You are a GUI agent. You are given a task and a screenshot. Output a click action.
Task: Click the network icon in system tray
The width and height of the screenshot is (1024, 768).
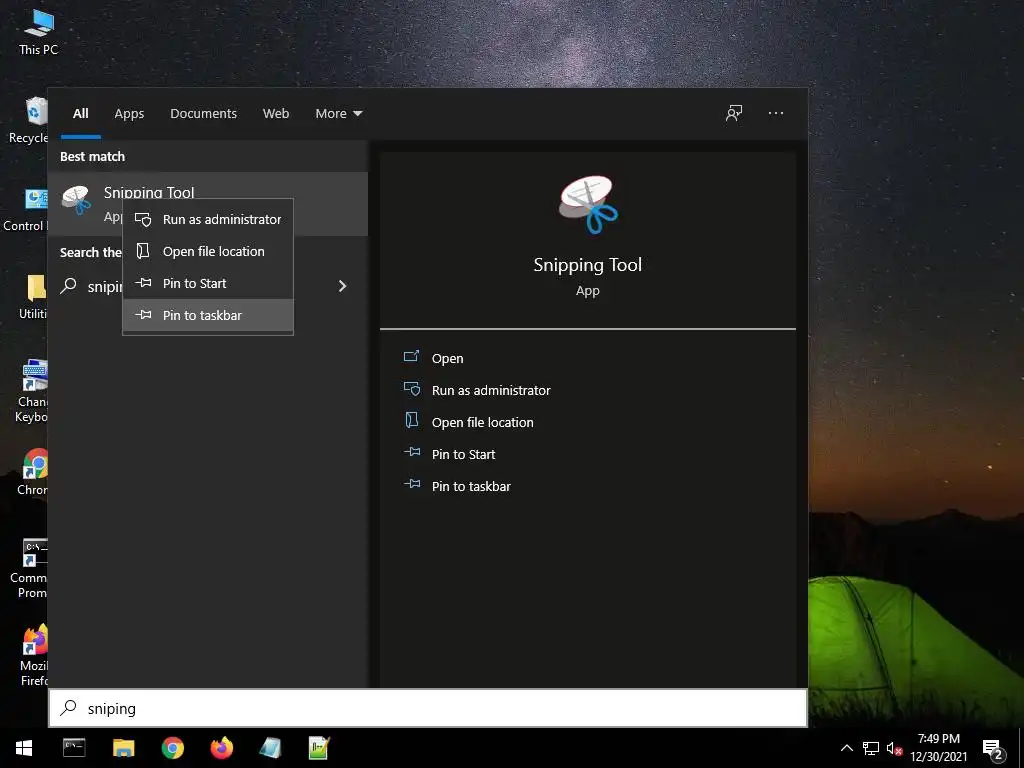click(871, 748)
